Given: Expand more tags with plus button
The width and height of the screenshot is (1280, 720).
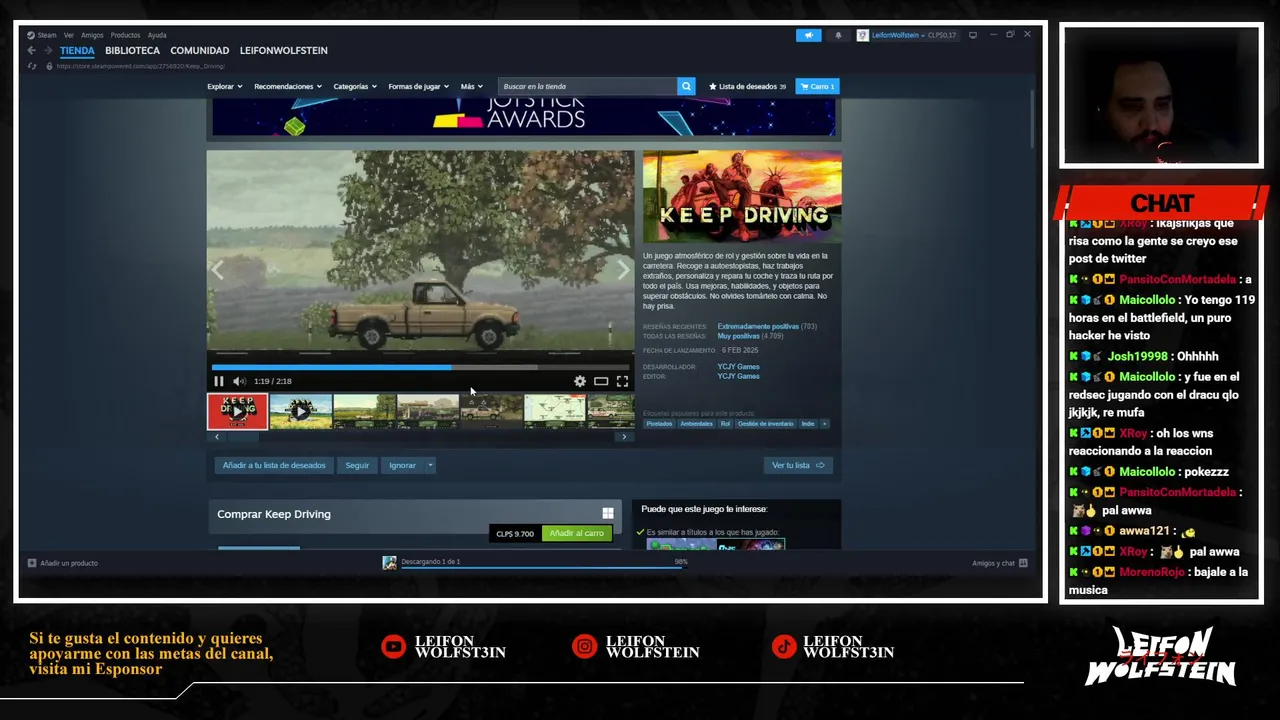Looking at the screenshot, I should coord(825,424).
